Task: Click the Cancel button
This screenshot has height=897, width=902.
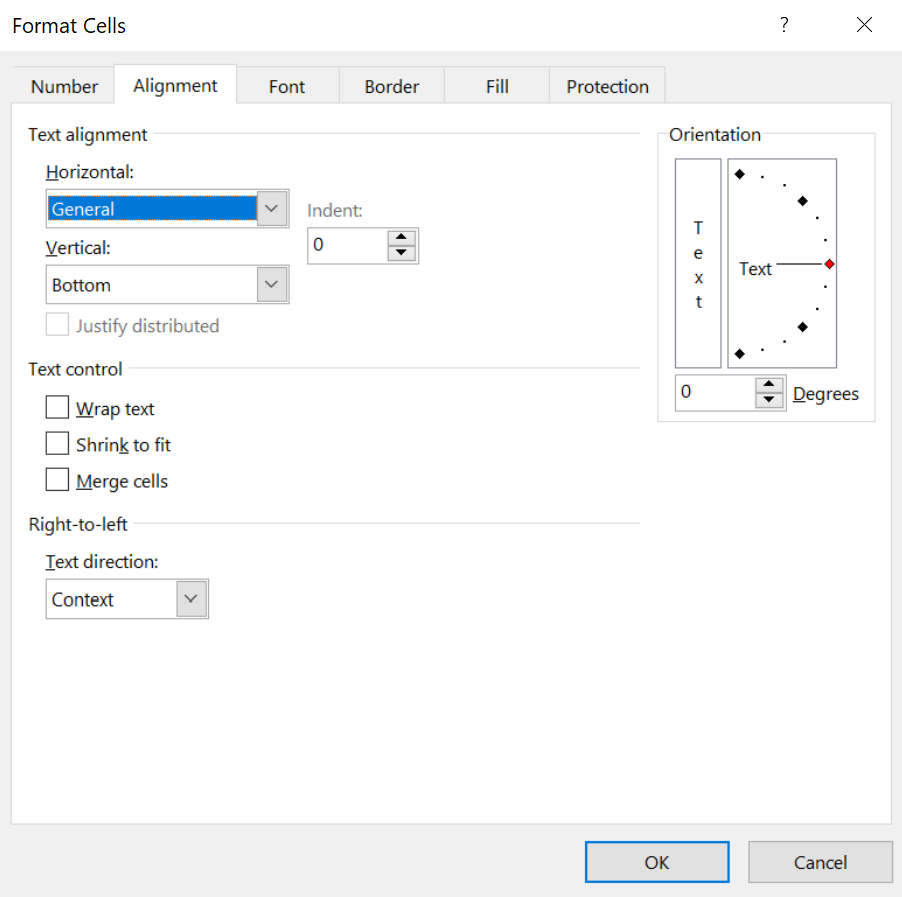Action: pyautogui.click(x=820, y=862)
